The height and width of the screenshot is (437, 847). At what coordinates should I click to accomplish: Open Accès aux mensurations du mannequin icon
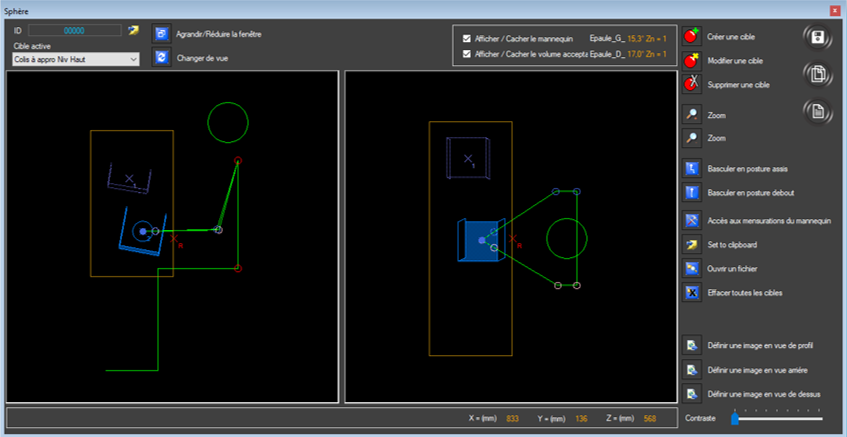click(692, 220)
